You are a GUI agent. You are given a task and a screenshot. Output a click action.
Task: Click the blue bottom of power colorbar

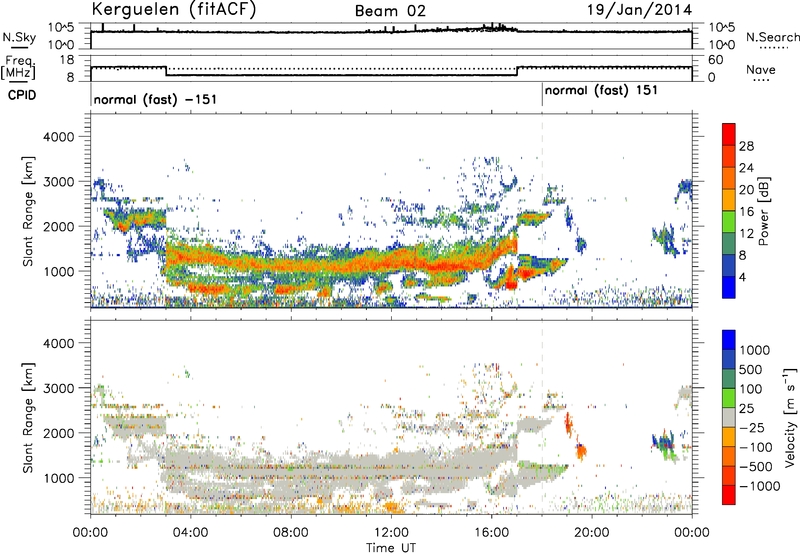[x=729, y=287]
